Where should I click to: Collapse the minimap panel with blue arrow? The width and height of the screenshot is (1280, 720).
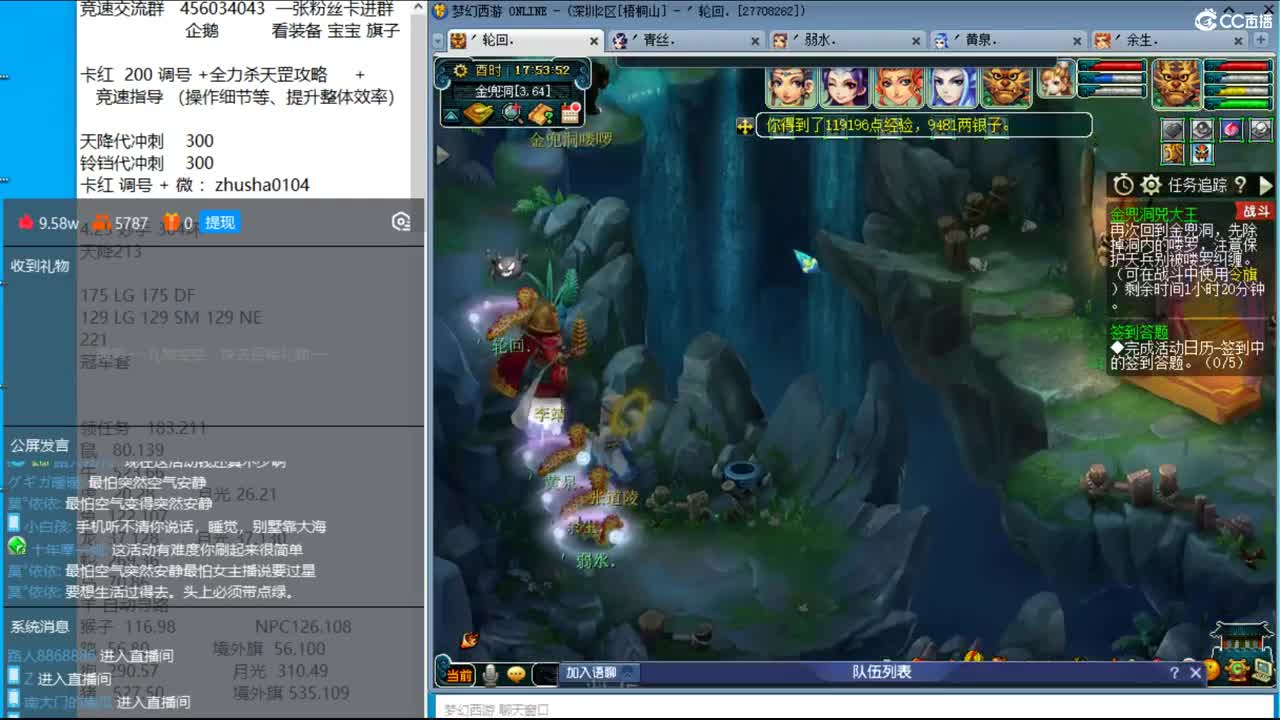(451, 115)
